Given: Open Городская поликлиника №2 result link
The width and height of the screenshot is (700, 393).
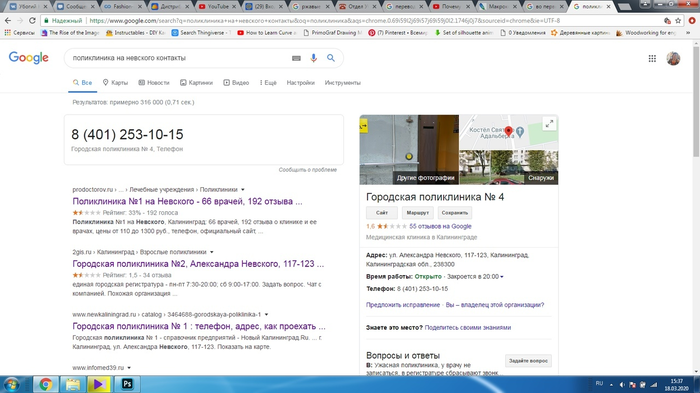Looking at the screenshot, I should [198, 264].
